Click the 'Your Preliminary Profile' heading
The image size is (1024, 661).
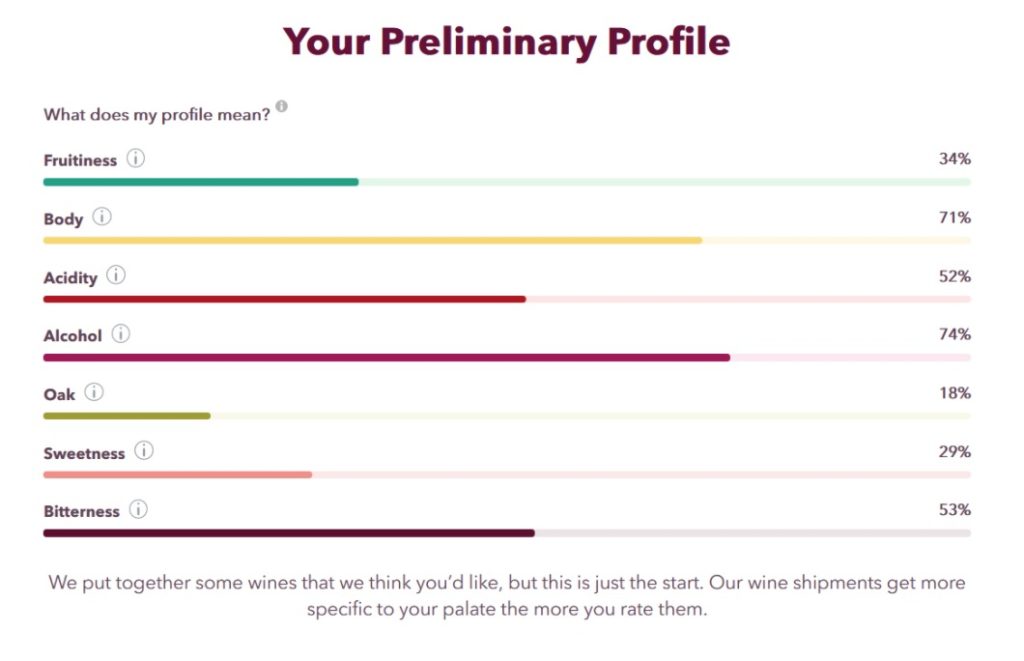507,42
